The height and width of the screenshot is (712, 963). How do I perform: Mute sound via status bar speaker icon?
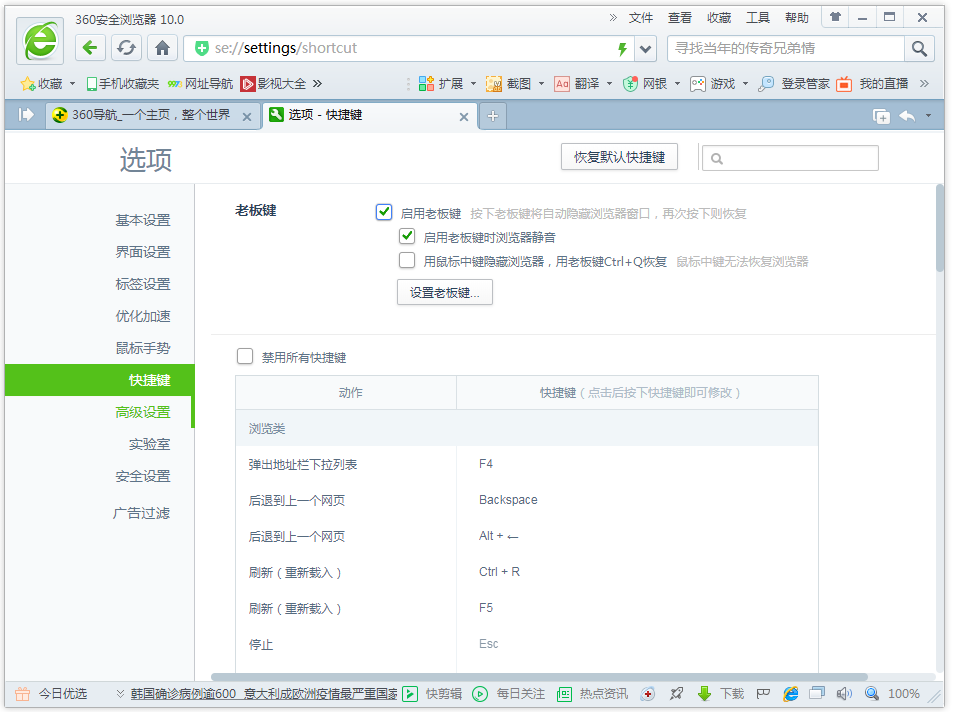click(x=843, y=693)
